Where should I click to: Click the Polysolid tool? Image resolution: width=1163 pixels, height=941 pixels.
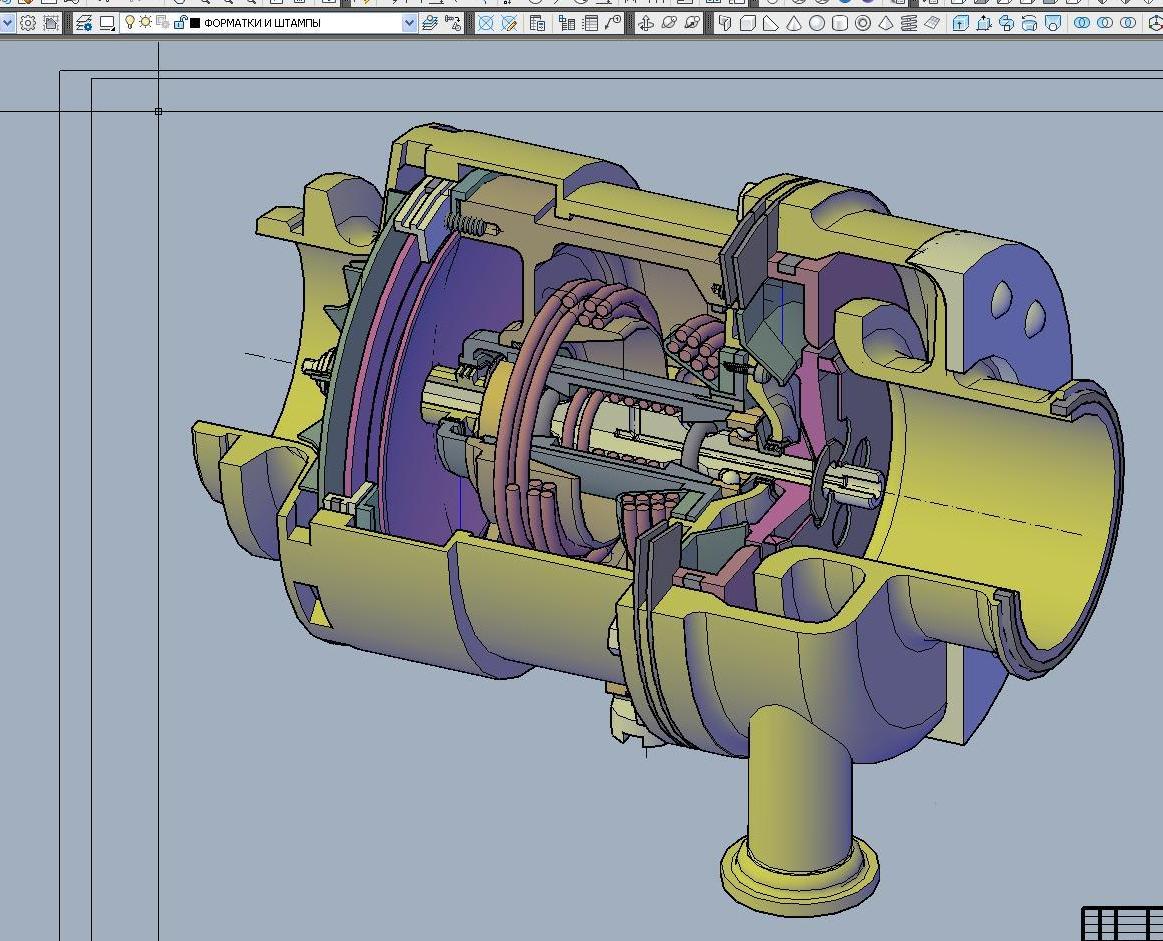(725, 23)
